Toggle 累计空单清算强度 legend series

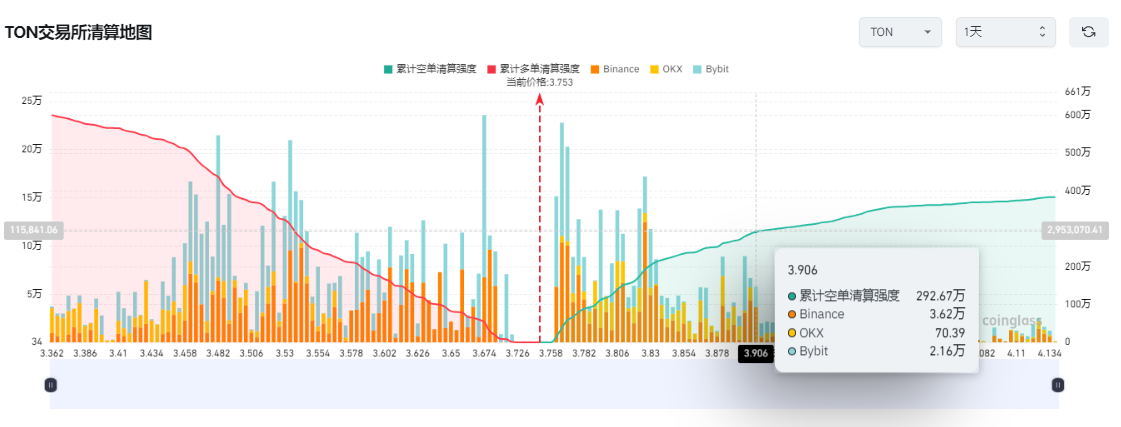pyautogui.click(x=430, y=69)
